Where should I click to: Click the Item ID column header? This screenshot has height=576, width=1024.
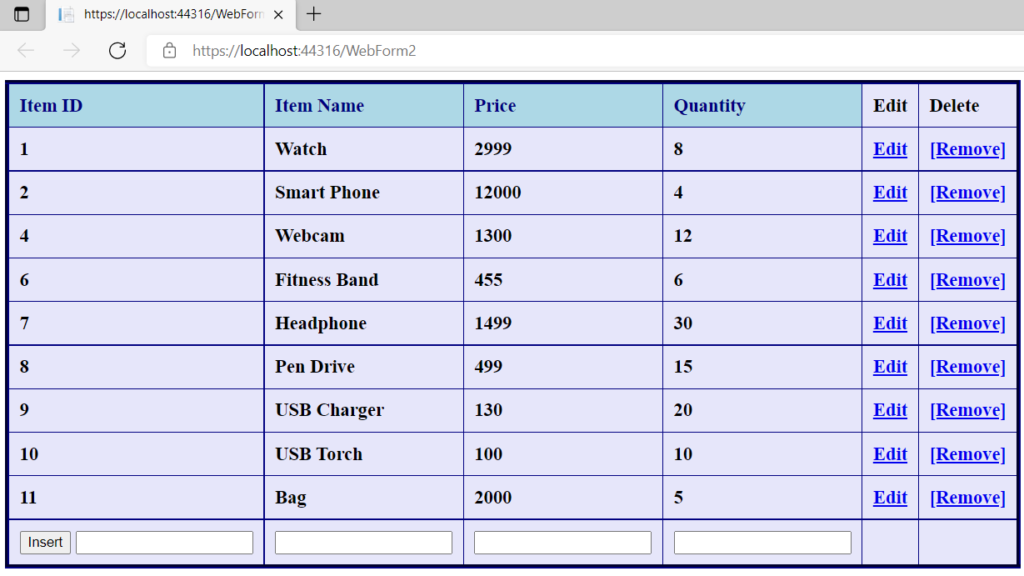coord(50,105)
